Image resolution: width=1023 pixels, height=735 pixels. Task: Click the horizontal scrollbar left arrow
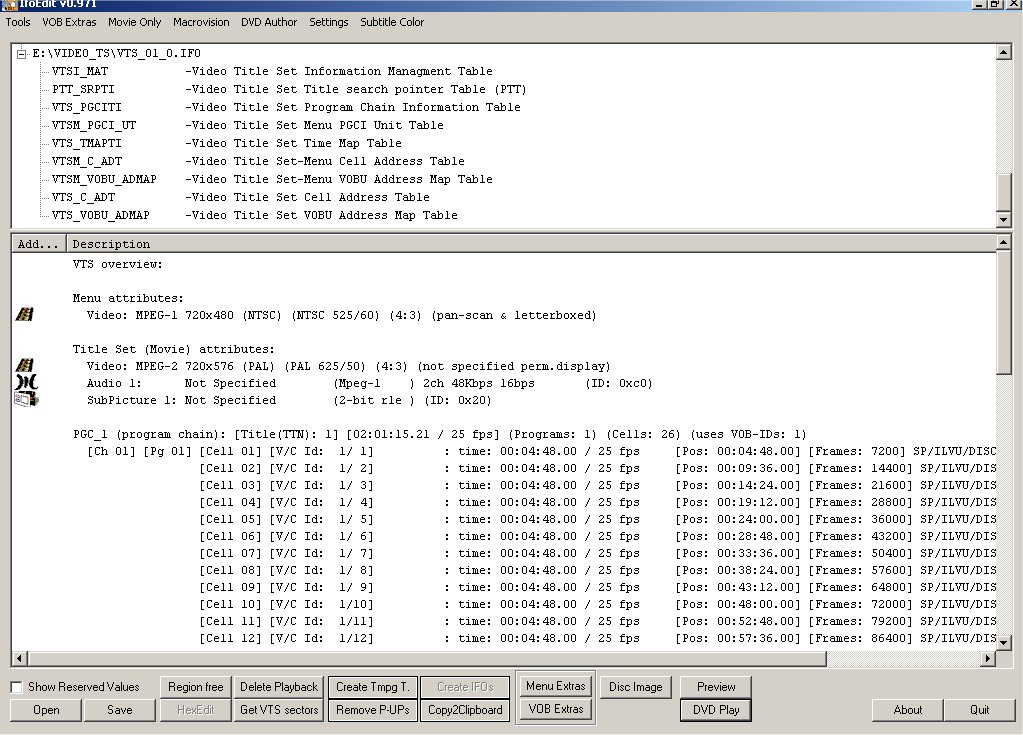(x=19, y=659)
